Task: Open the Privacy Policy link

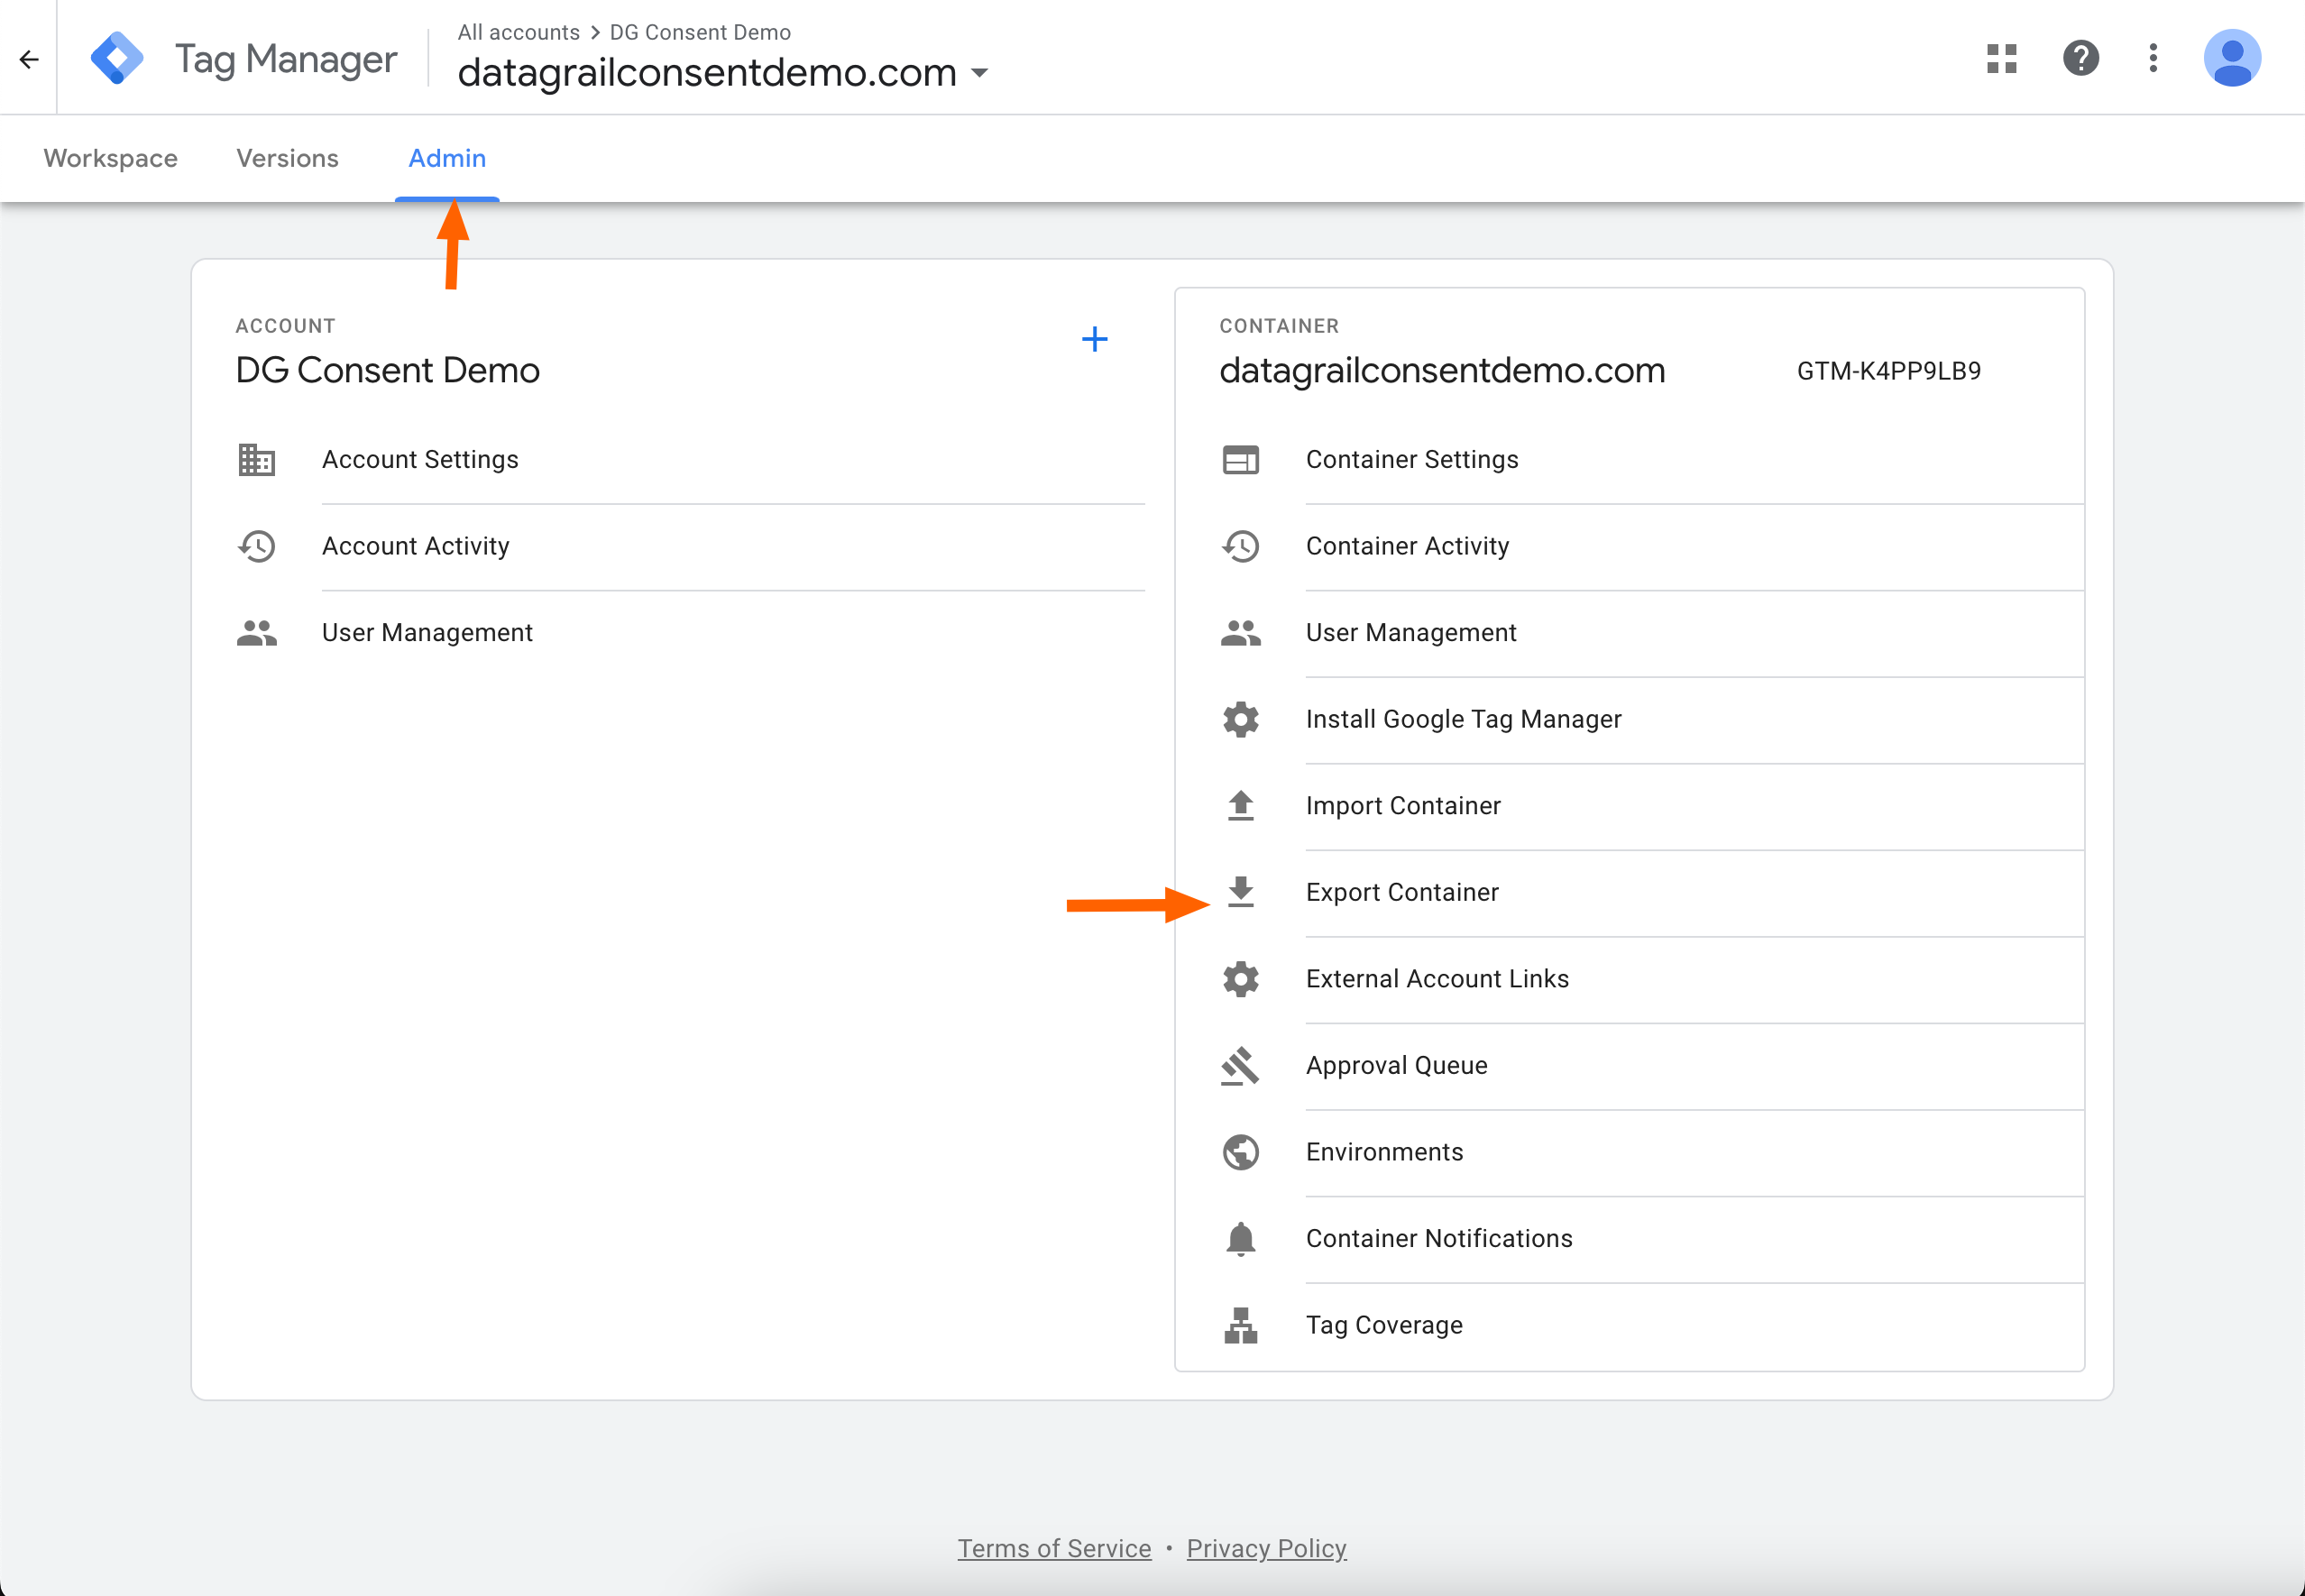Action: (x=1266, y=1548)
